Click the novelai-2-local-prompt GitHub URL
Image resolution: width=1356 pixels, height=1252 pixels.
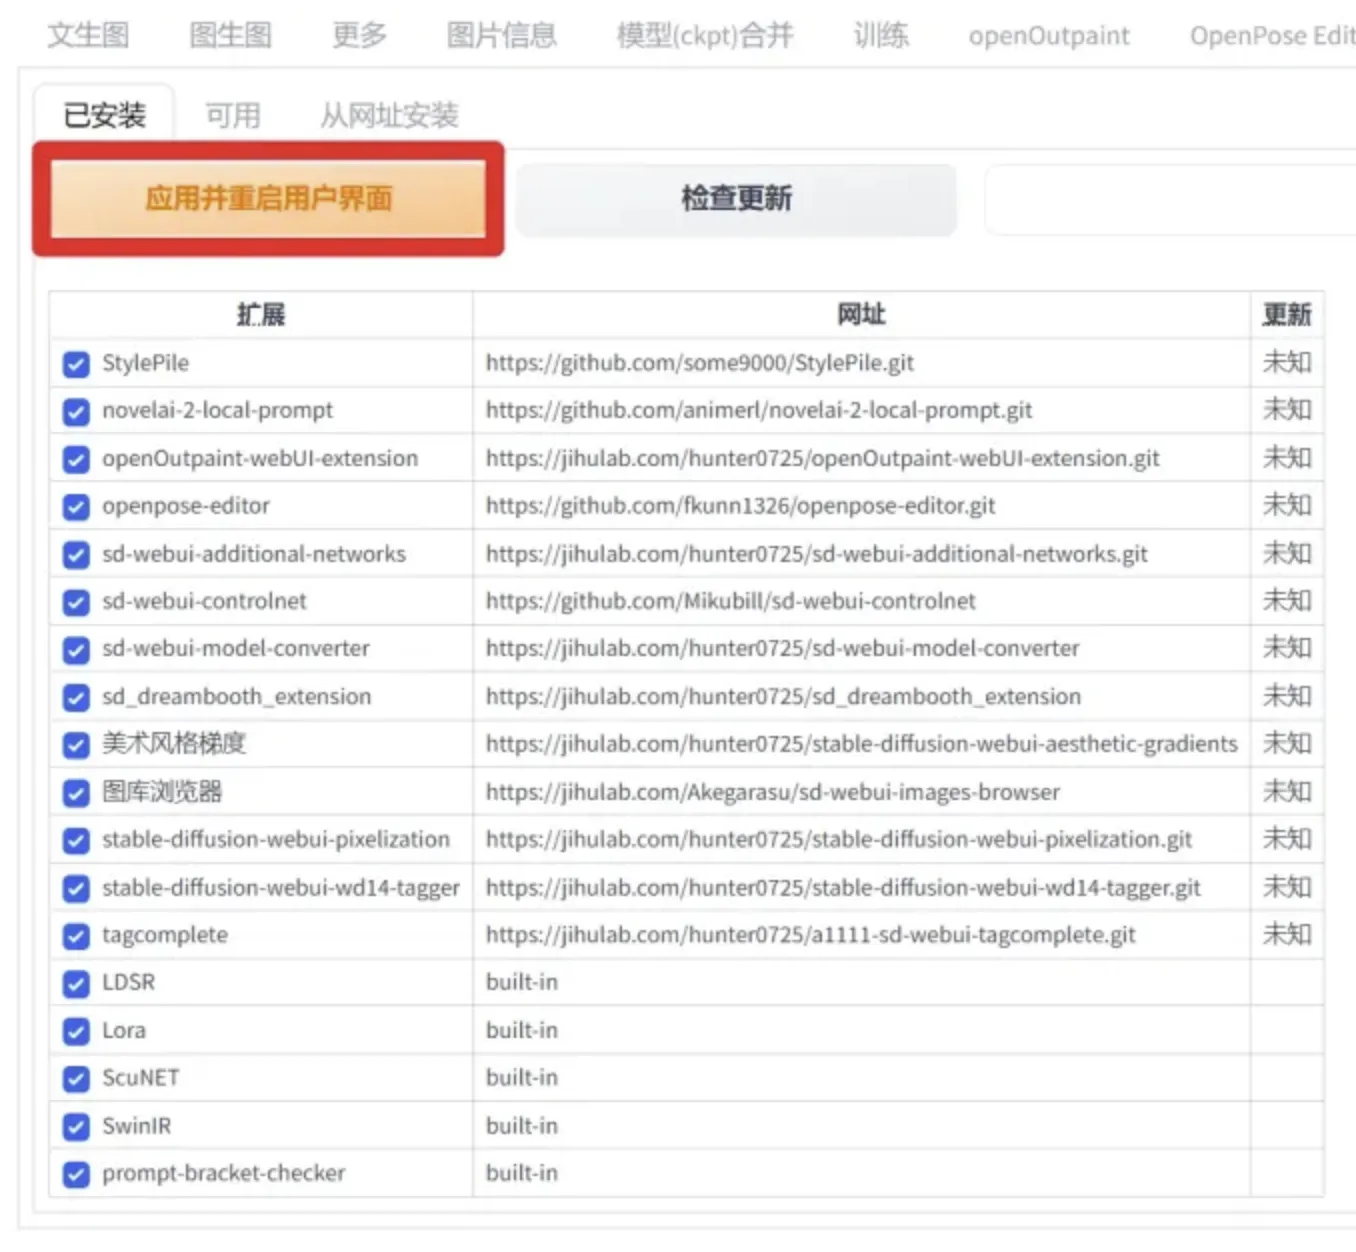coord(758,411)
